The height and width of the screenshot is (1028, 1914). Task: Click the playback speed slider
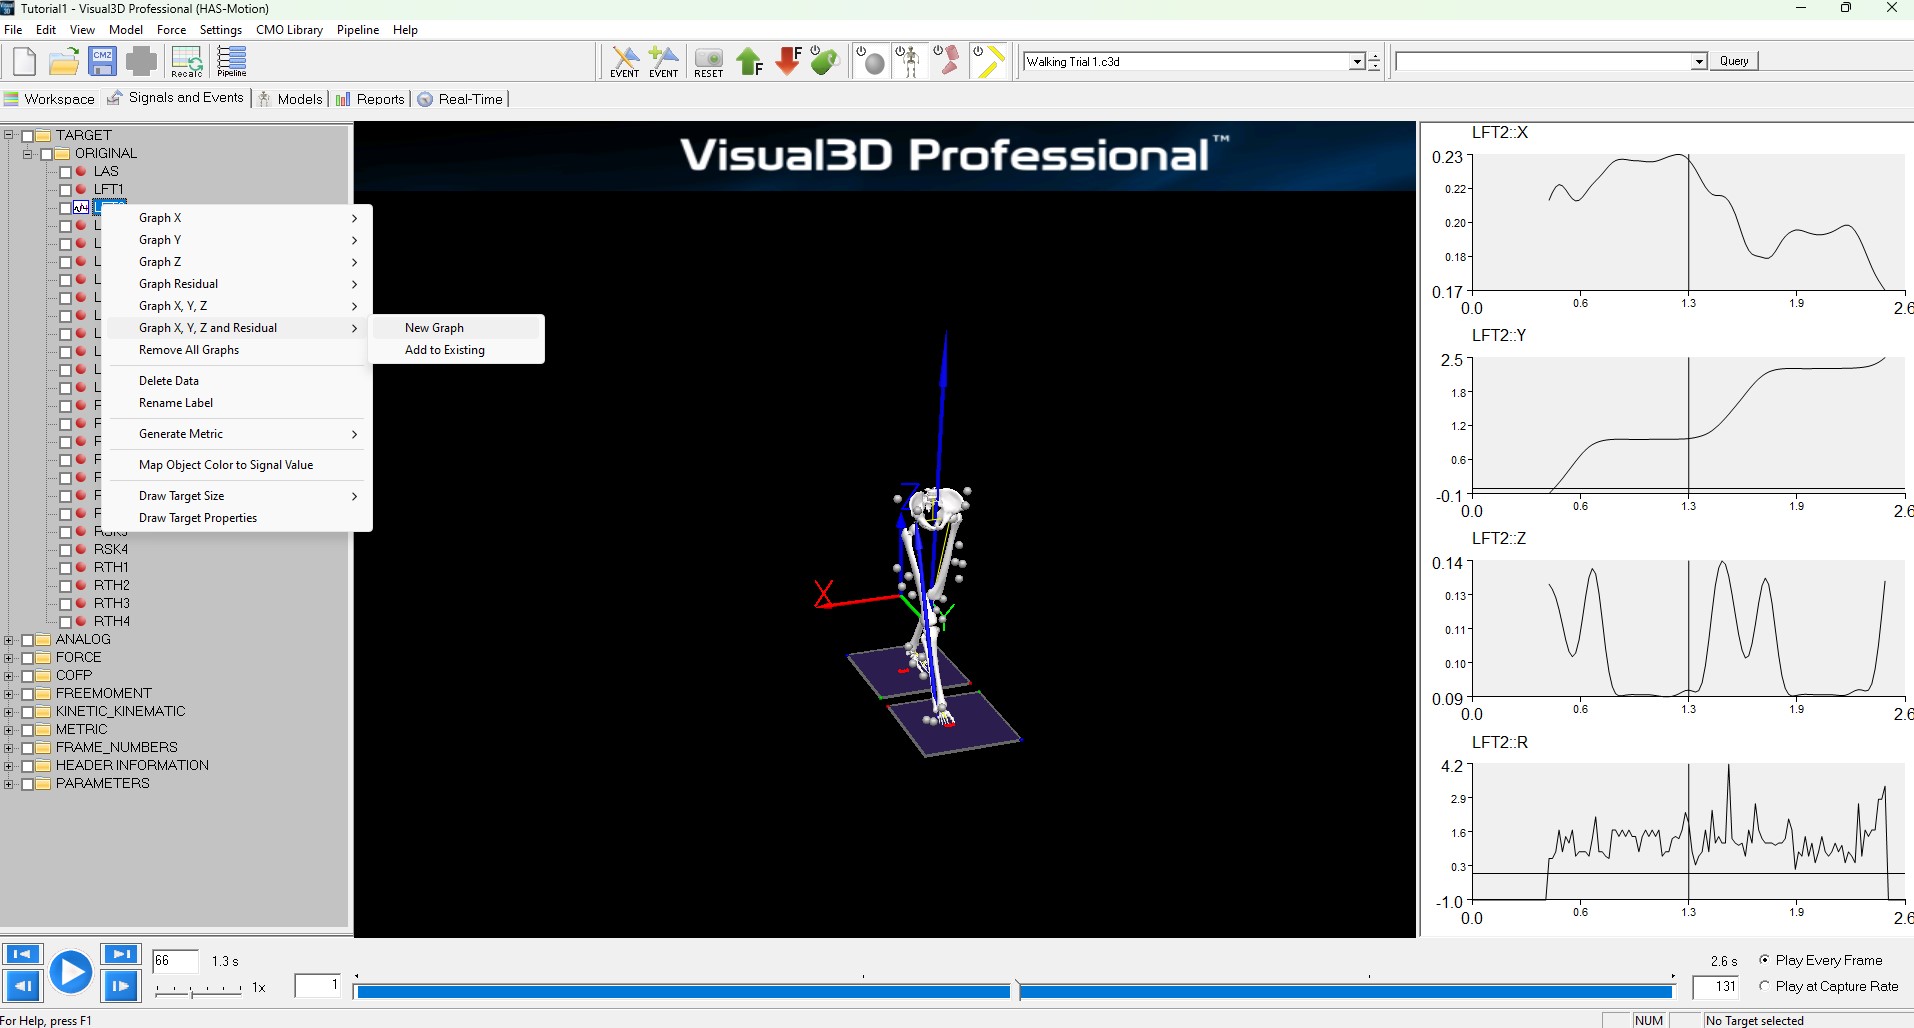198,990
